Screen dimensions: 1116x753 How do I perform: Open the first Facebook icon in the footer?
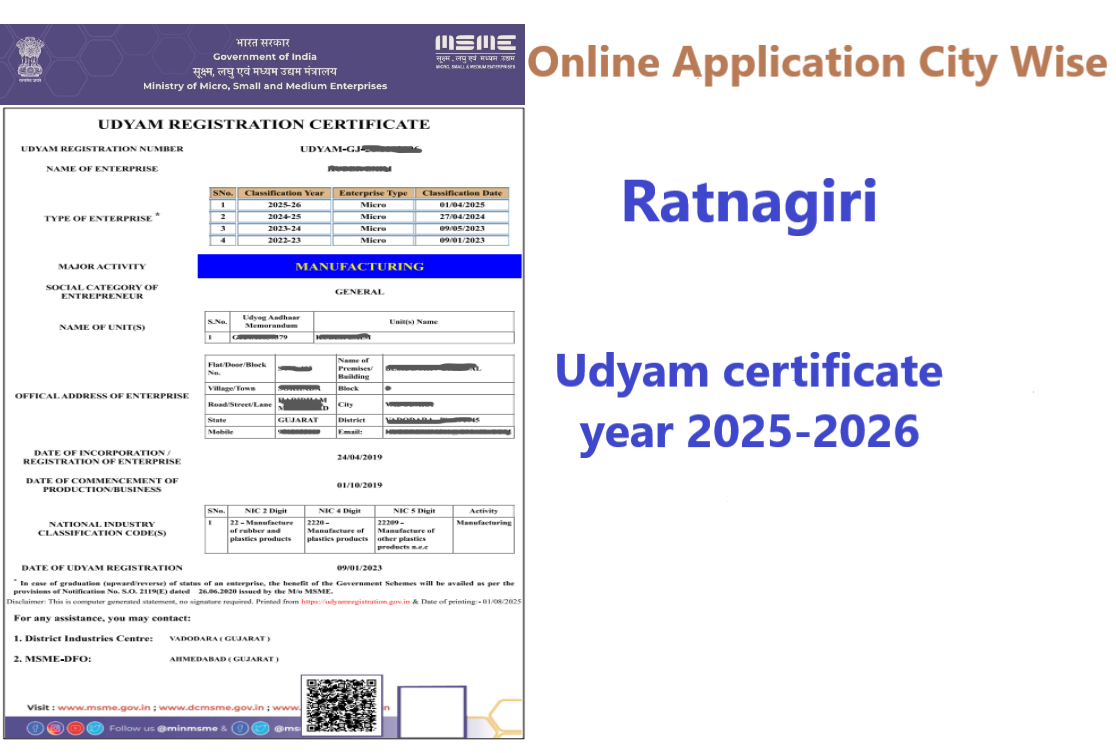click(x=35, y=728)
